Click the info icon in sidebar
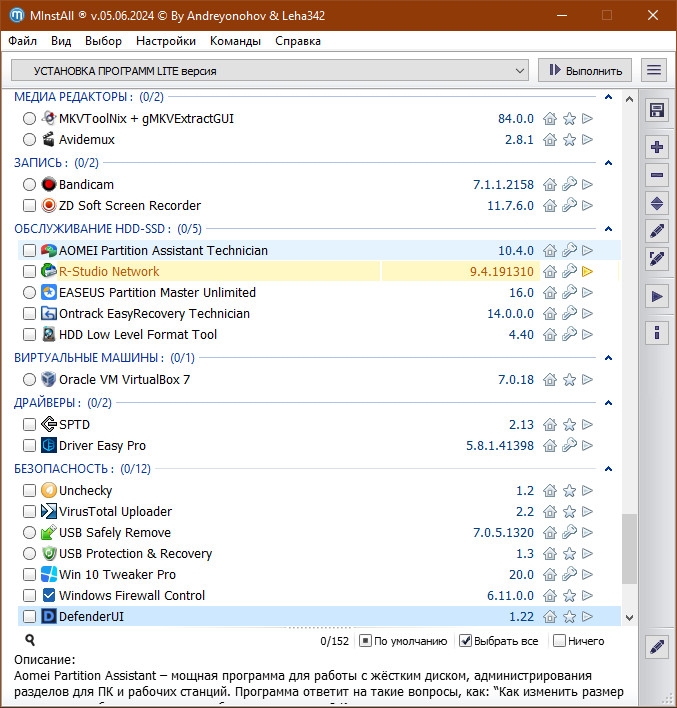Viewport: 677px width, 708px height. 657,333
